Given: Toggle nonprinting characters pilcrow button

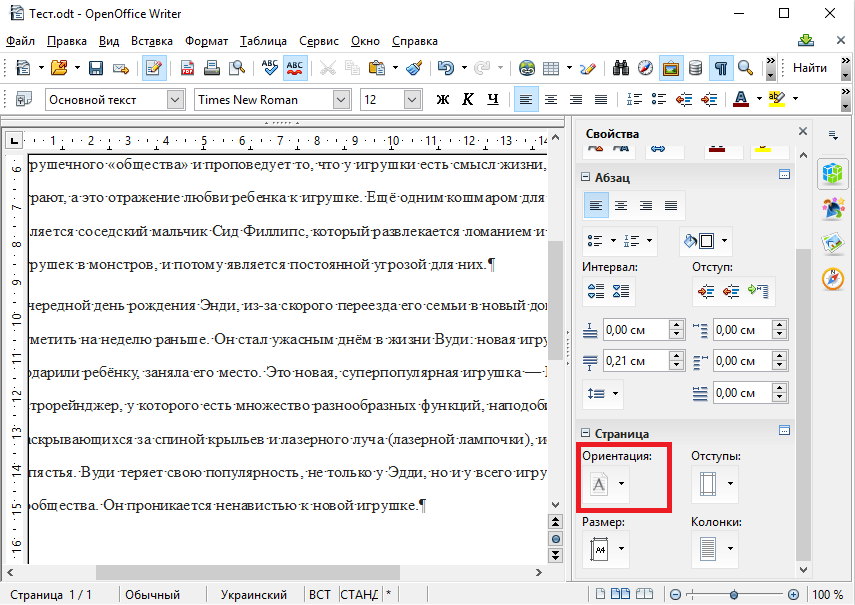Looking at the screenshot, I should [x=720, y=68].
